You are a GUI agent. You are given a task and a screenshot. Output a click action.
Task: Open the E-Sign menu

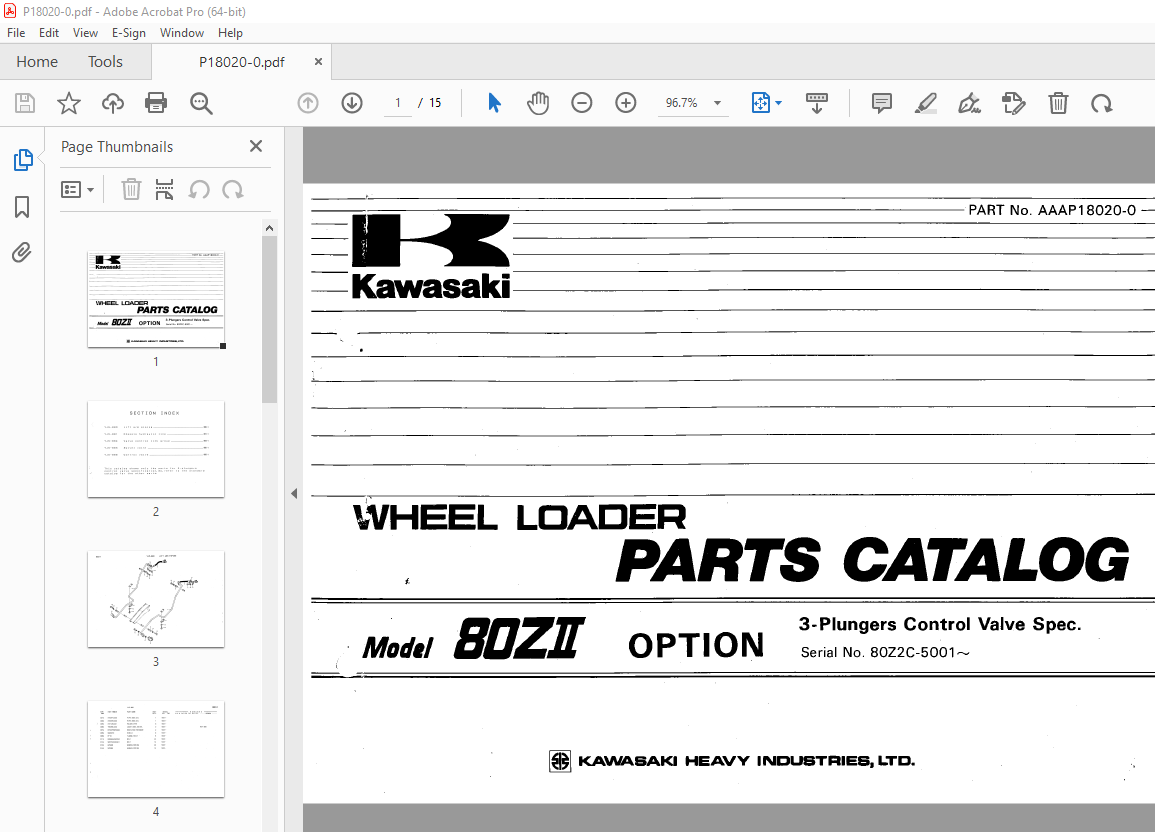(x=129, y=33)
